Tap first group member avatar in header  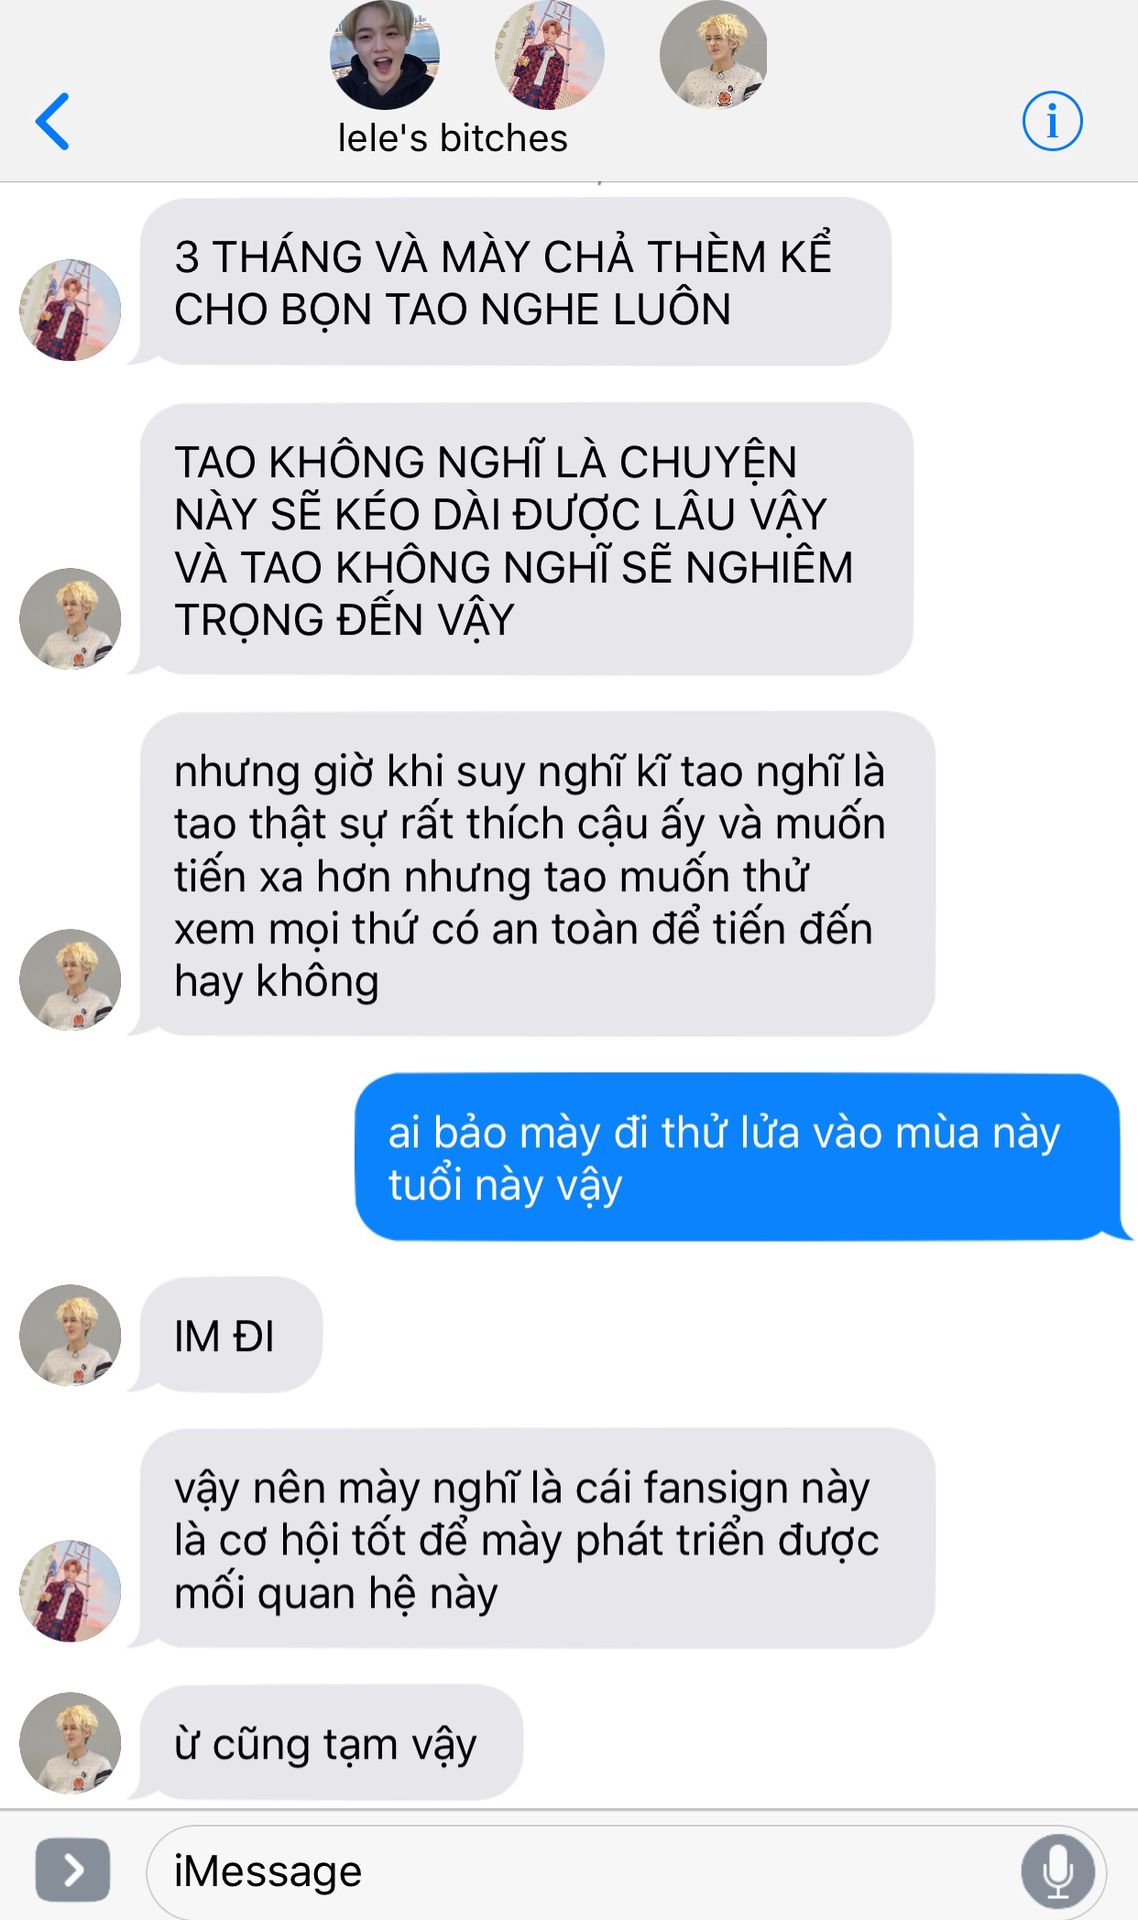pyautogui.click(x=384, y=55)
